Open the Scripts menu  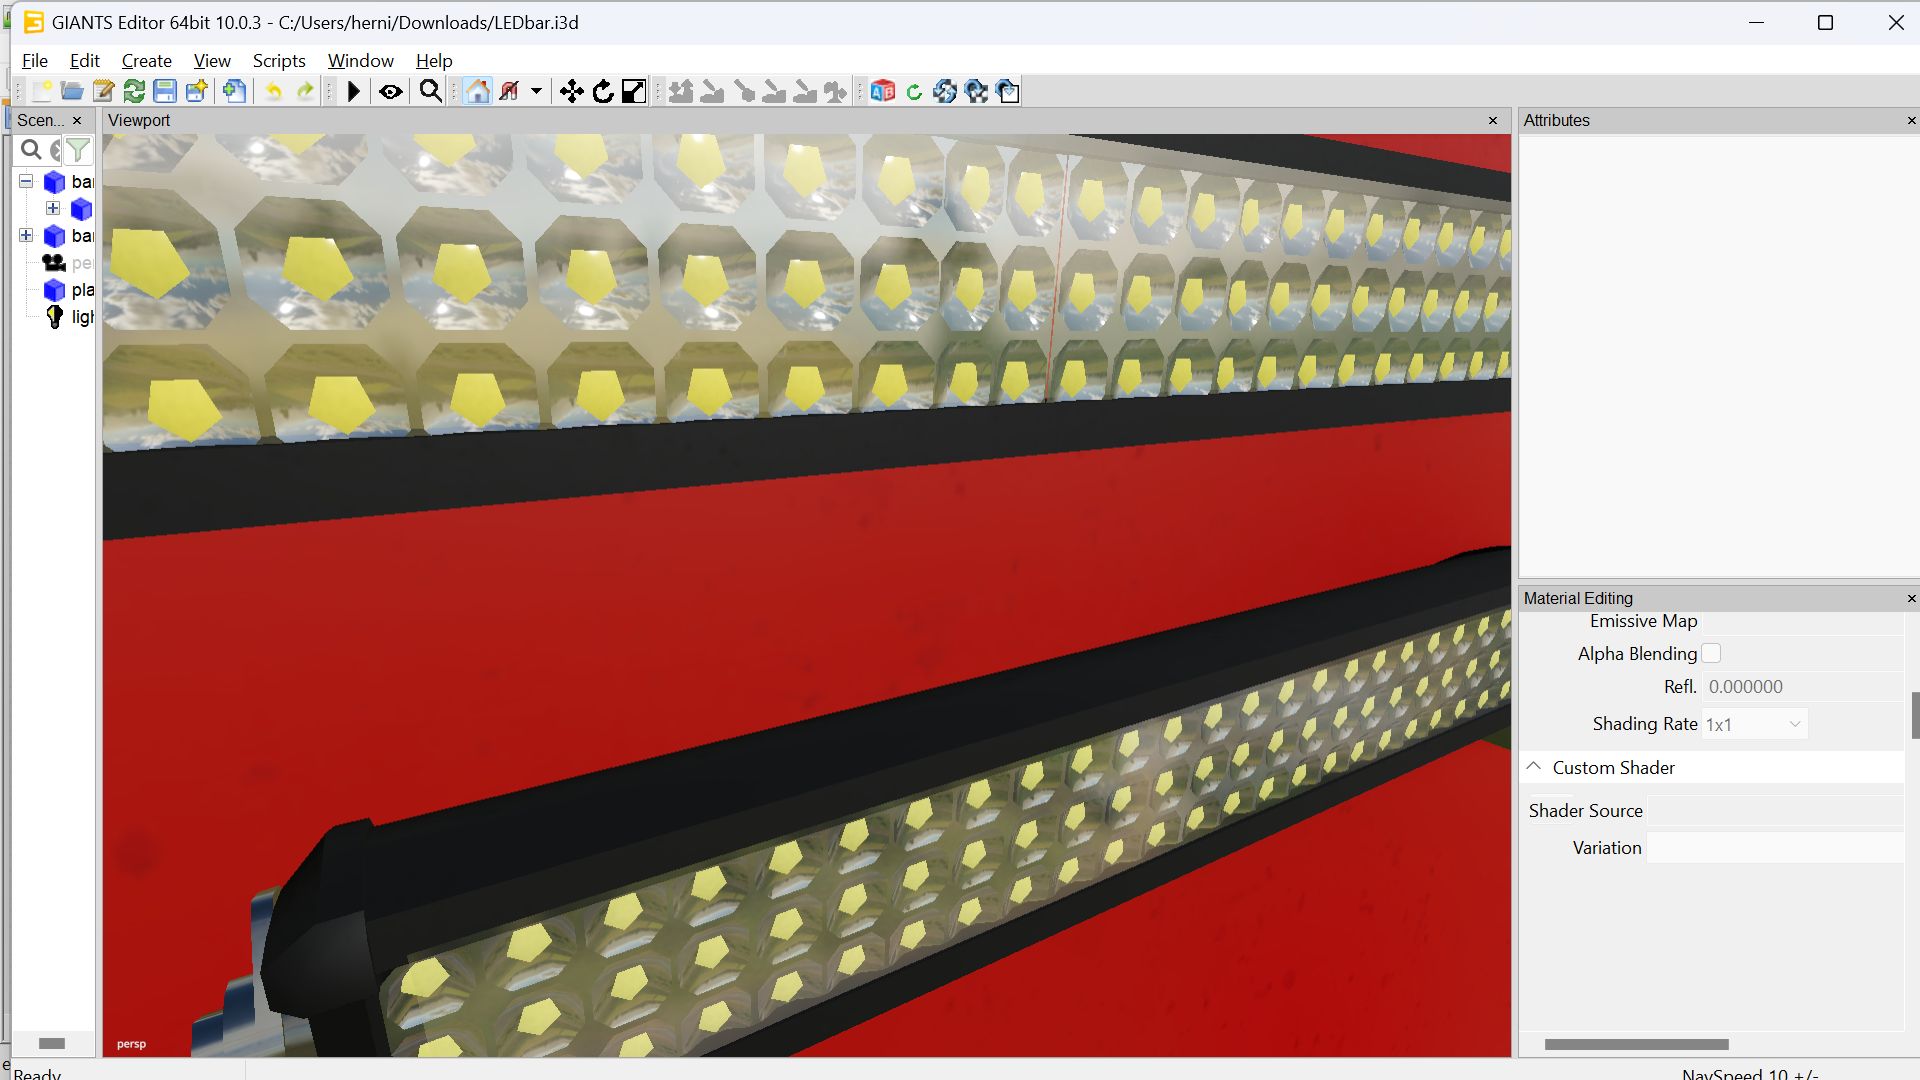(278, 61)
